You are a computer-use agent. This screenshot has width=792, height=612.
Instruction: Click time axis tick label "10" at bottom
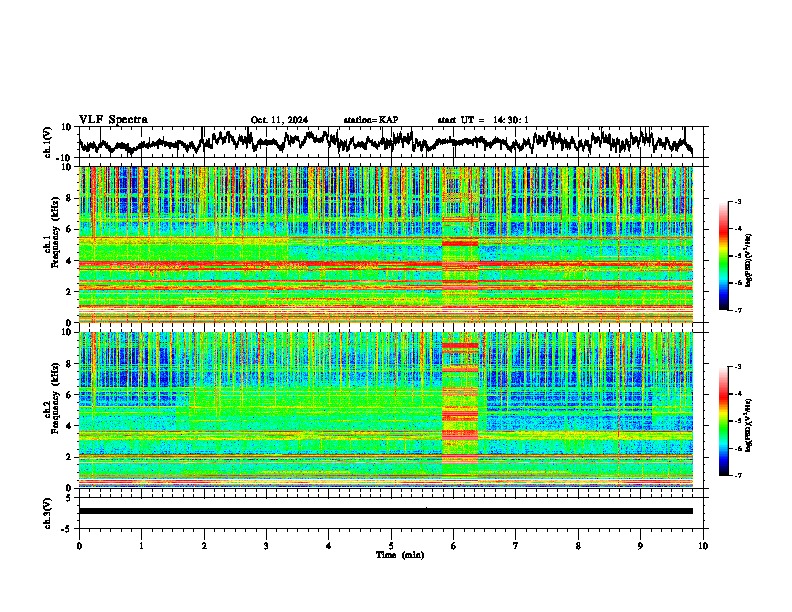(703, 546)
